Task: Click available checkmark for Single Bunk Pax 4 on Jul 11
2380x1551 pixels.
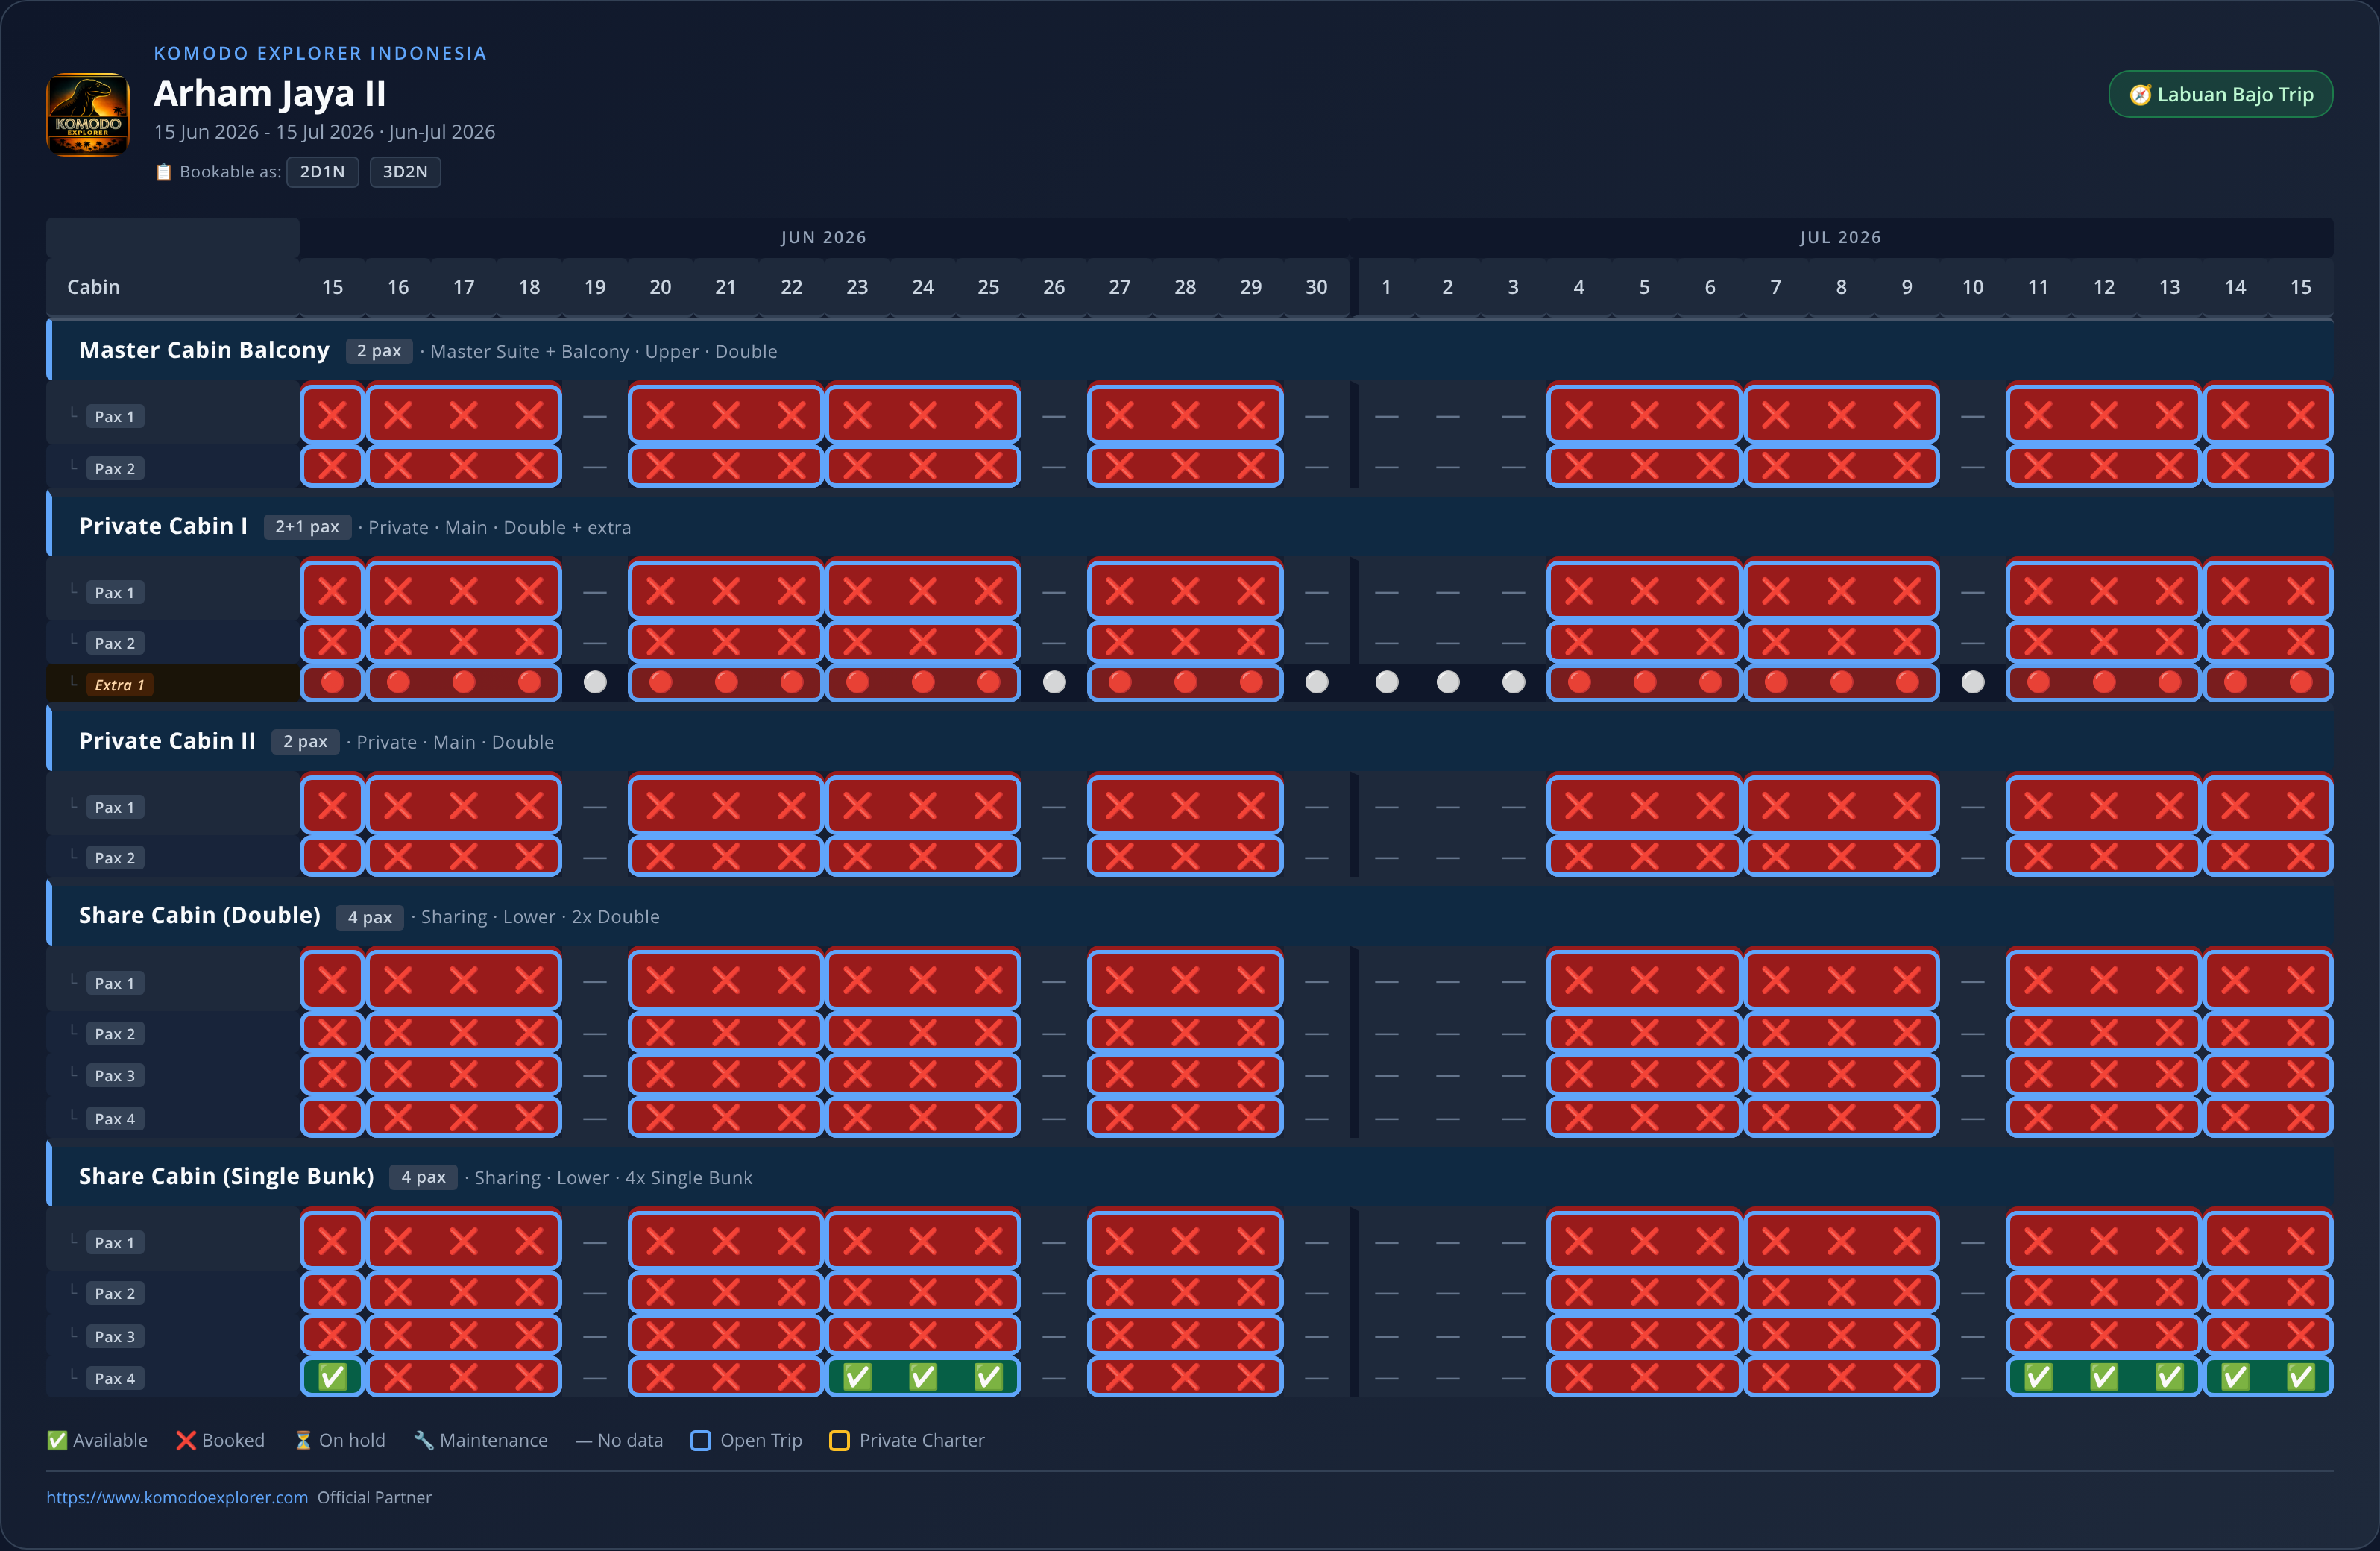Action: 2038,1377
